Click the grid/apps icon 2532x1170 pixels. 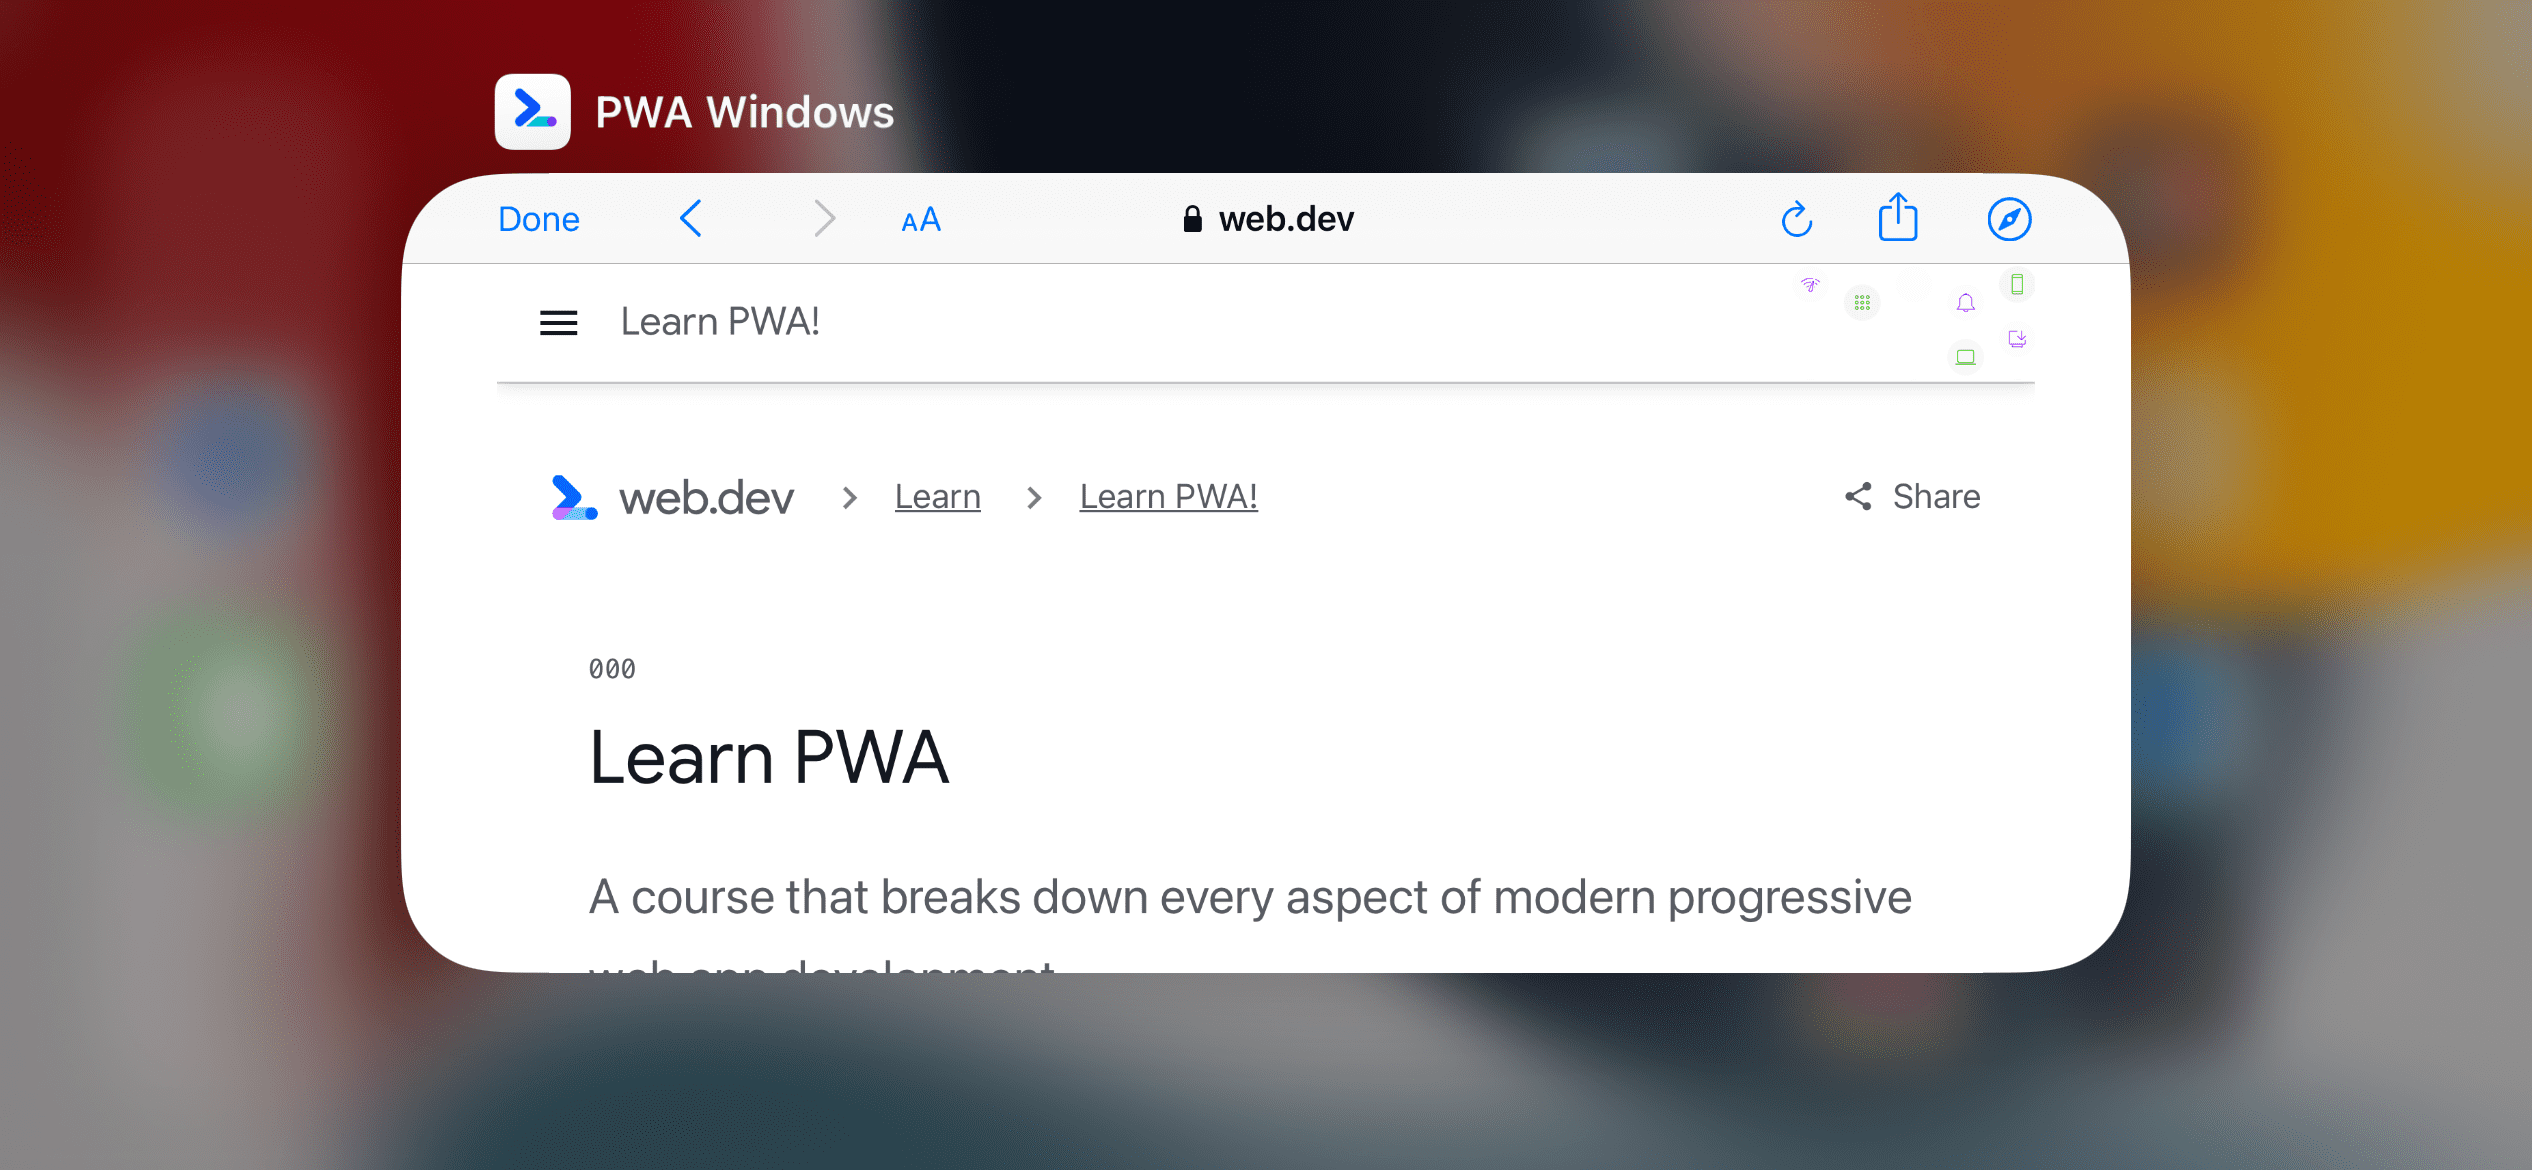click(x=1862, y=305)
